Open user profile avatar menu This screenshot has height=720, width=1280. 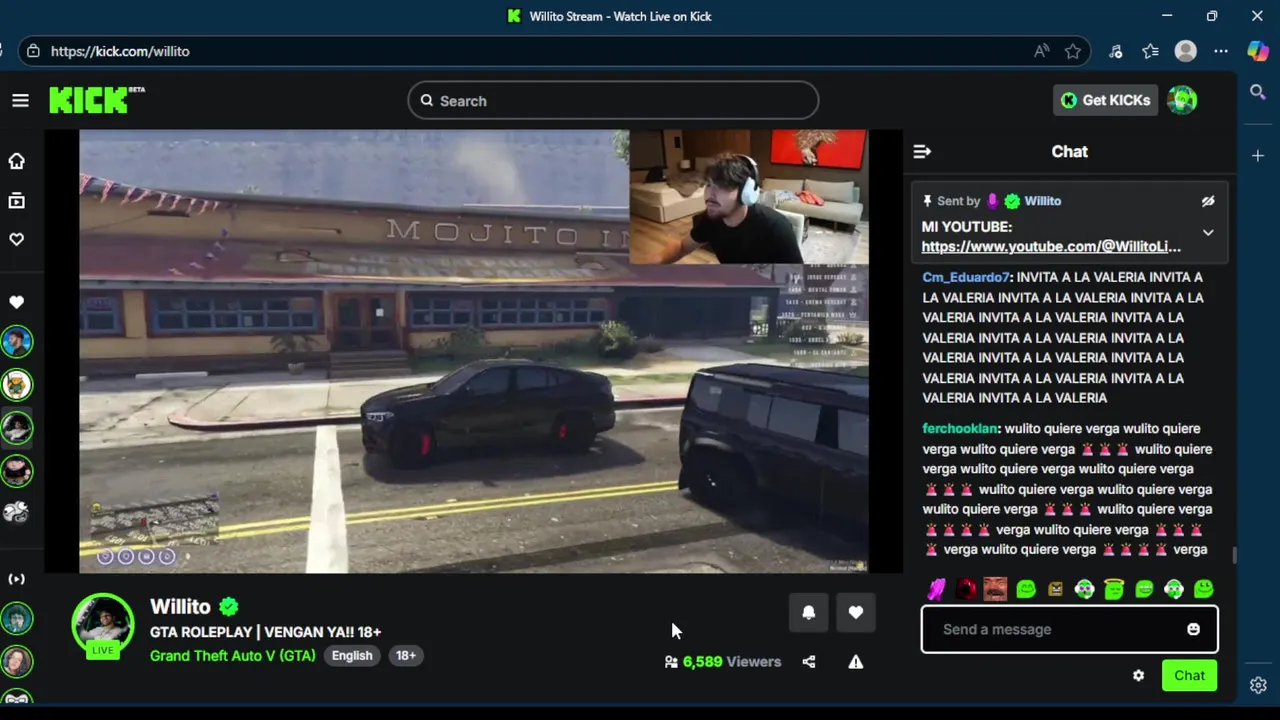pos(1182,100)
